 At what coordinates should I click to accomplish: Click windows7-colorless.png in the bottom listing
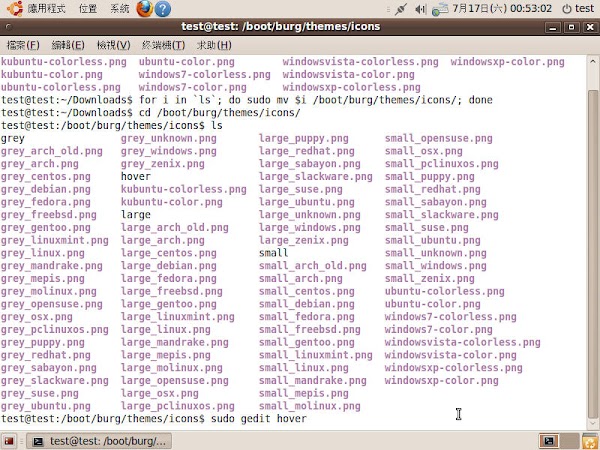(450, 317)
